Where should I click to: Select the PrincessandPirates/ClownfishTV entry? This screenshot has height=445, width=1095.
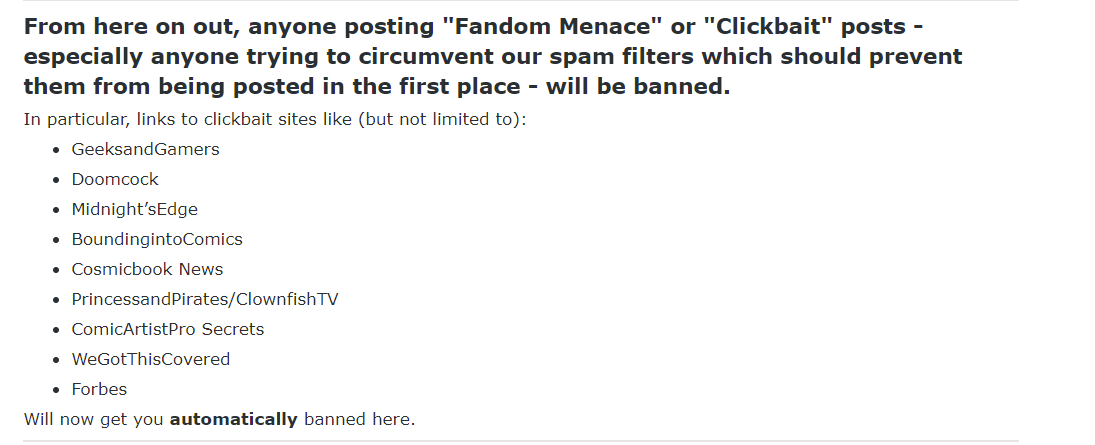205,300
